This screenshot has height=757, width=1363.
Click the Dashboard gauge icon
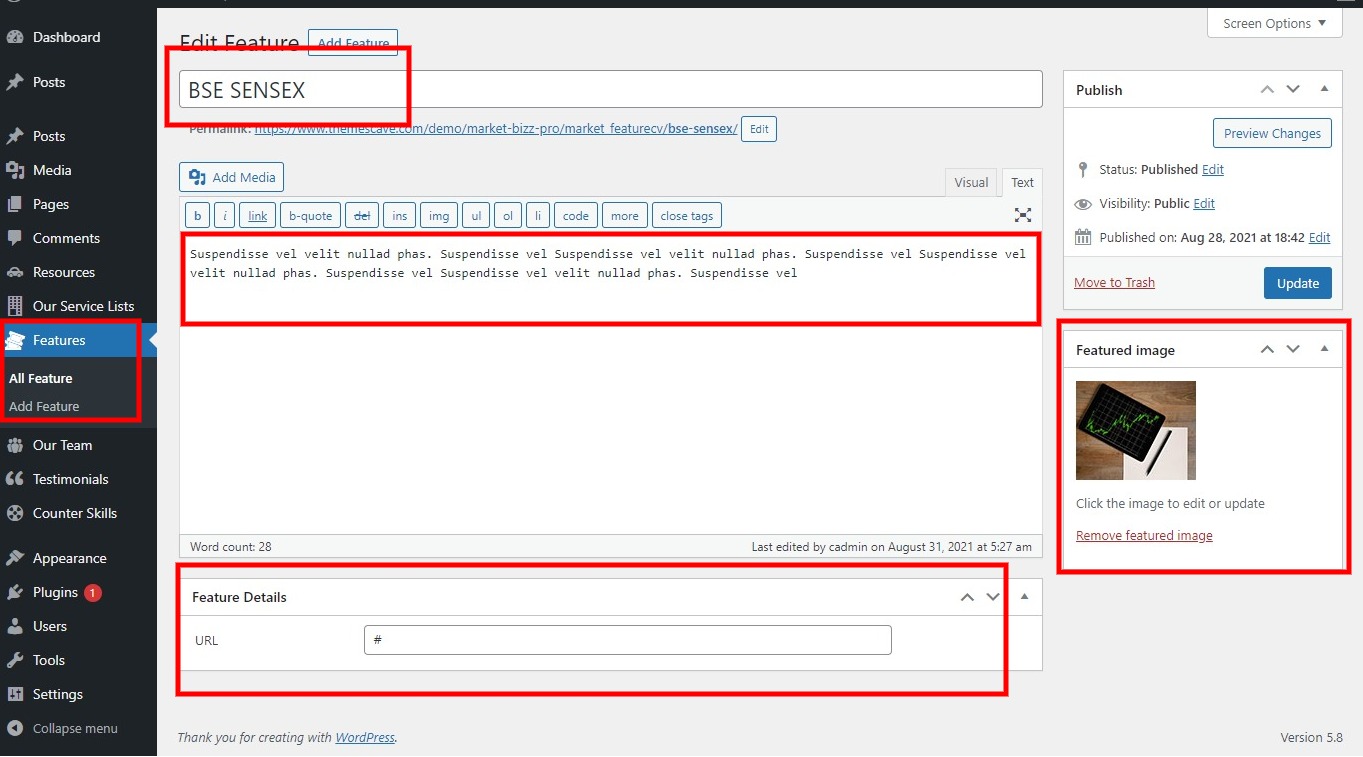15,37
